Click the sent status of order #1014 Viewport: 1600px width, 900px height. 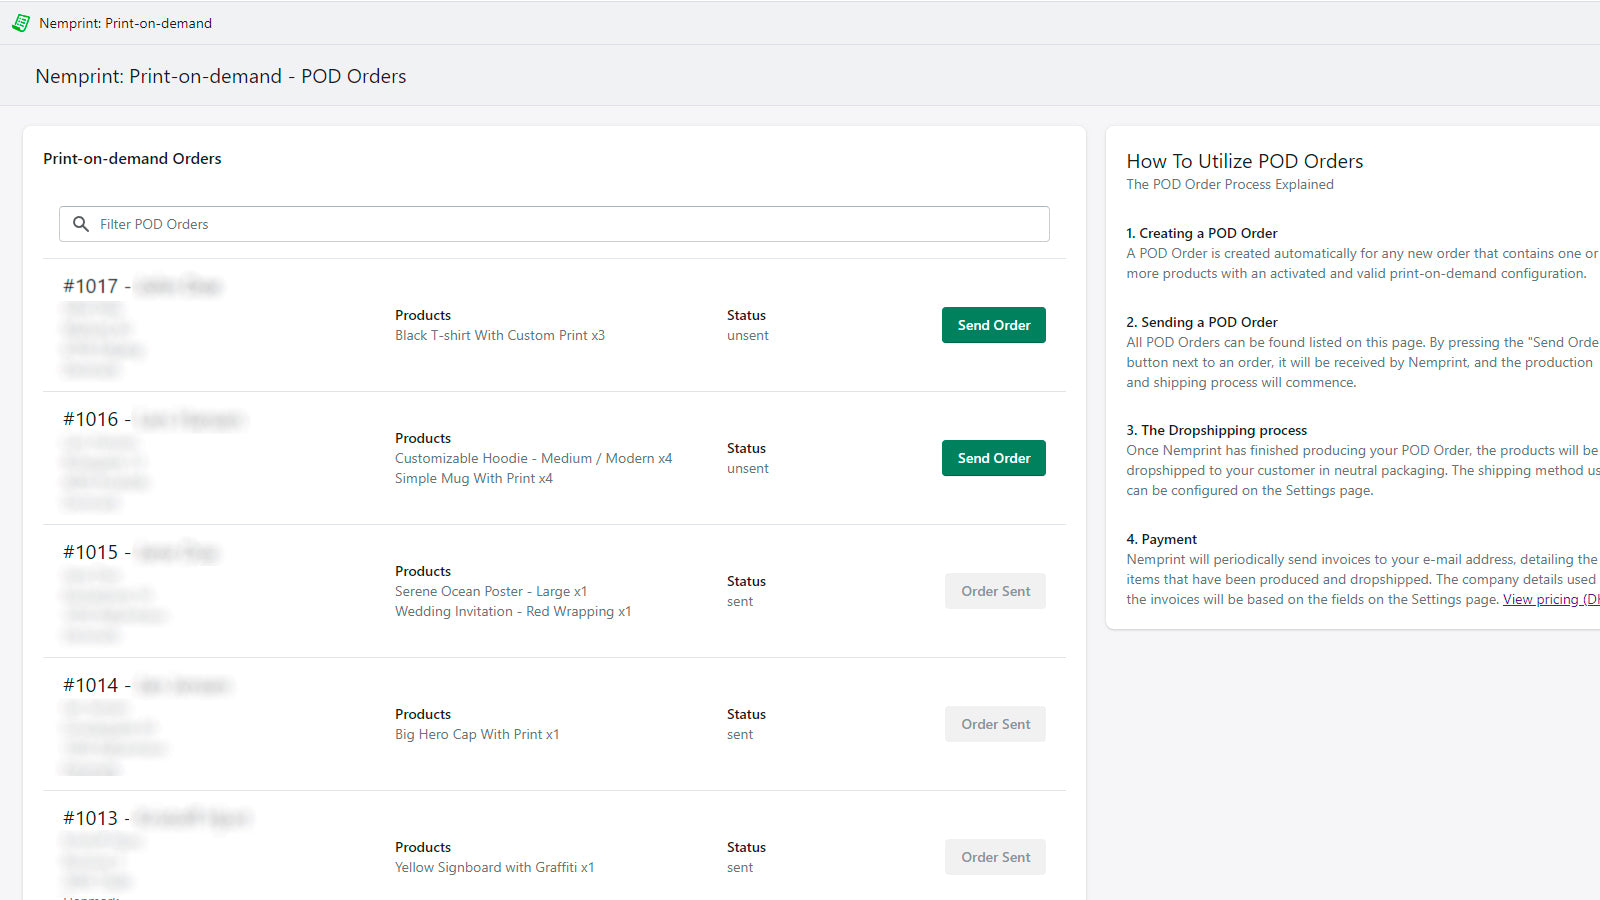[740, 734]
